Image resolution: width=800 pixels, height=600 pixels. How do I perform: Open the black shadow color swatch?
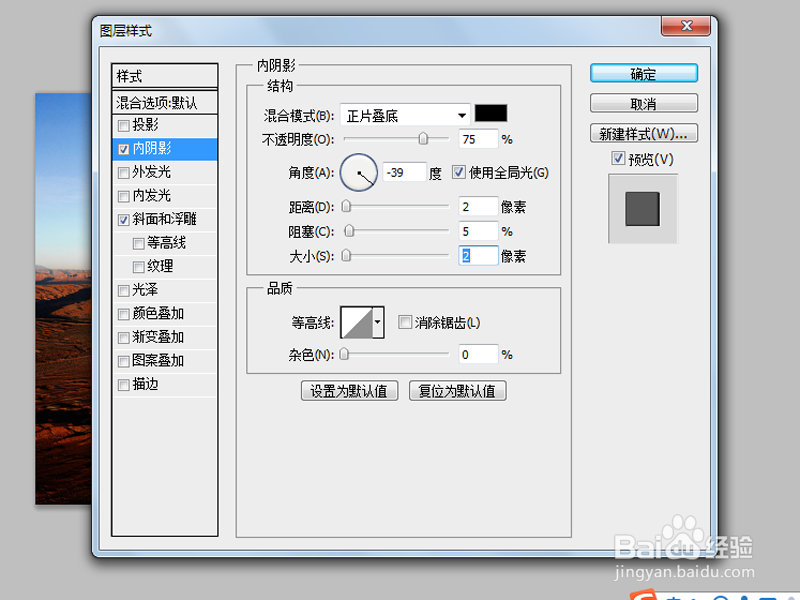point(491,113)
